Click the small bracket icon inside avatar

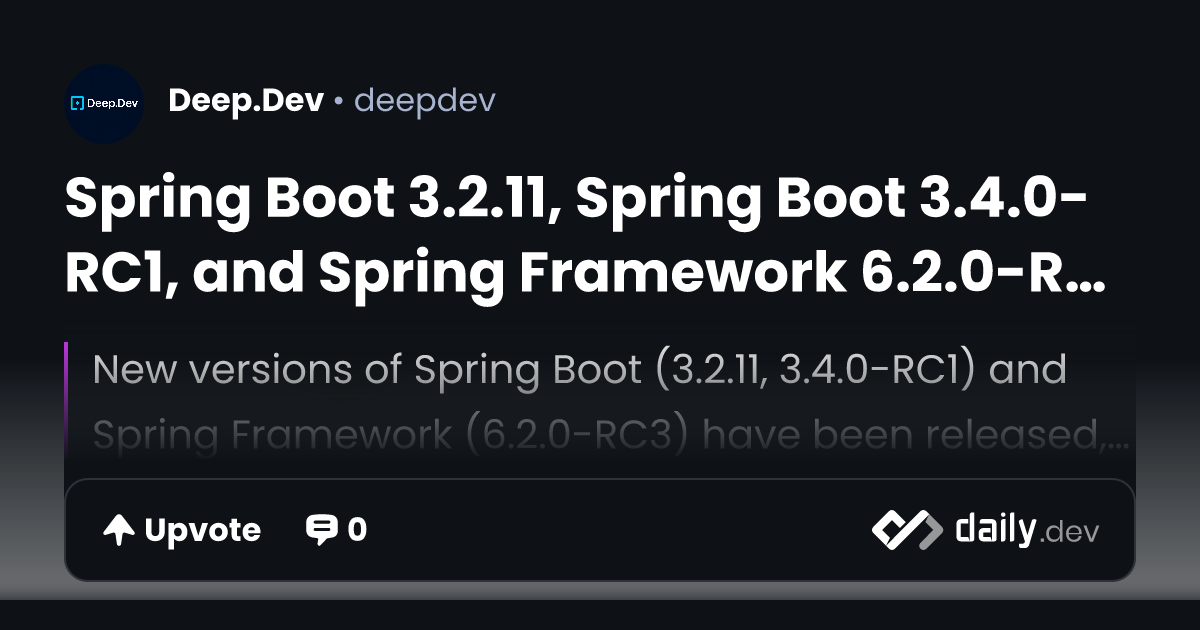click(76, 103)
